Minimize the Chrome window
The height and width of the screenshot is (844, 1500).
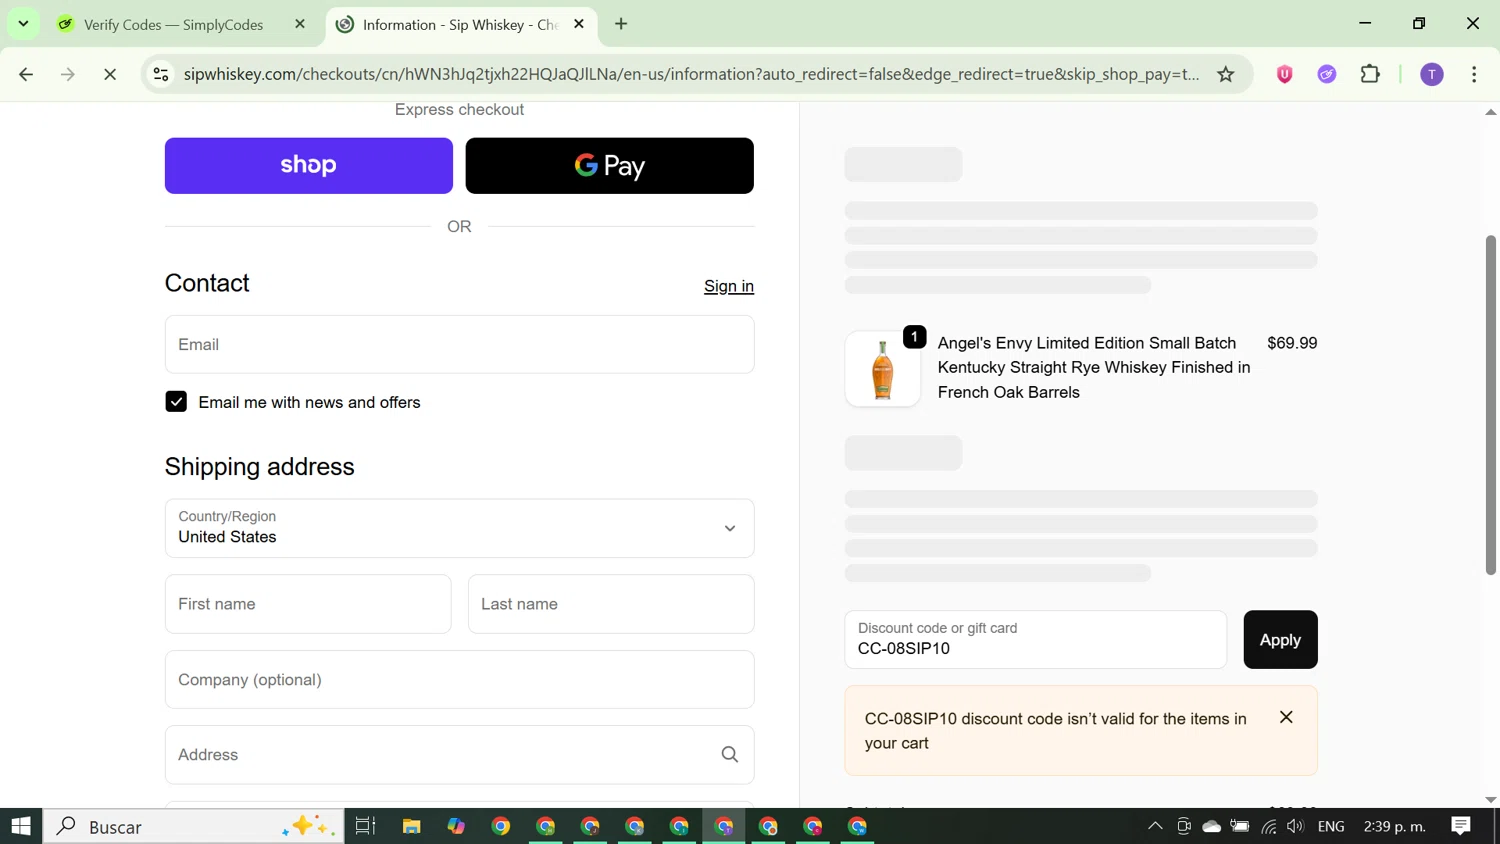click(1365, 23)
